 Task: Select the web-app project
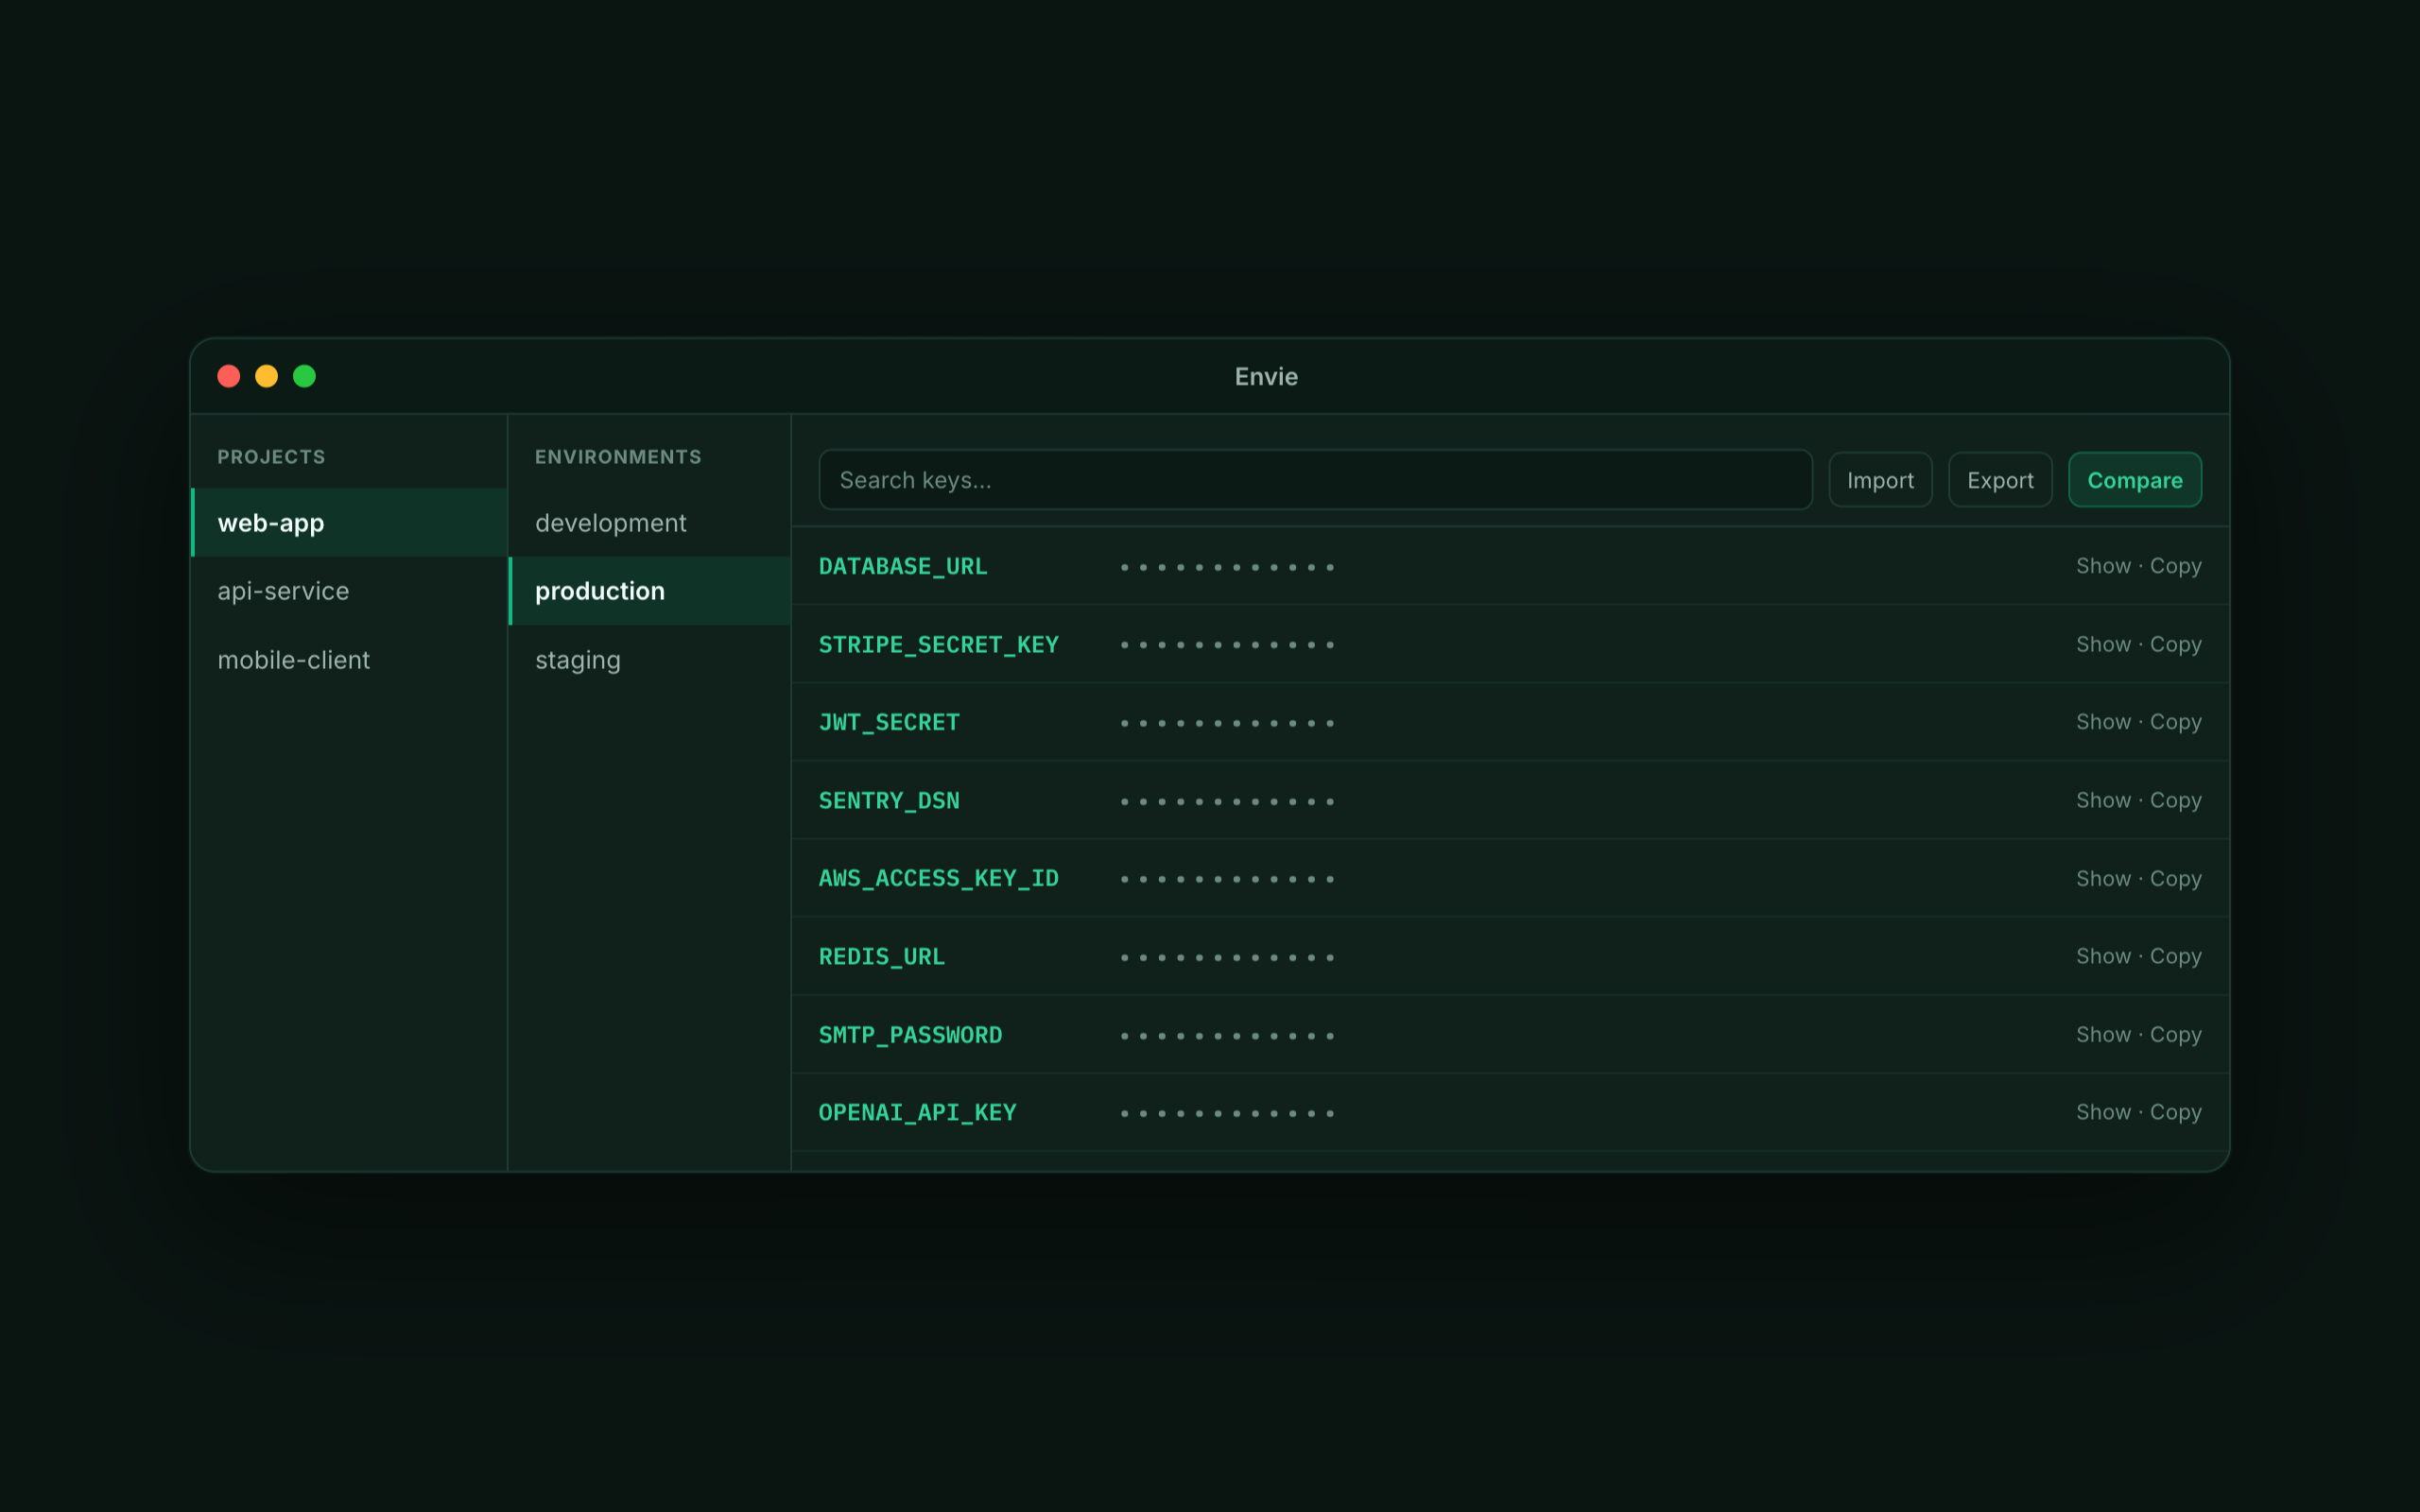349,522
